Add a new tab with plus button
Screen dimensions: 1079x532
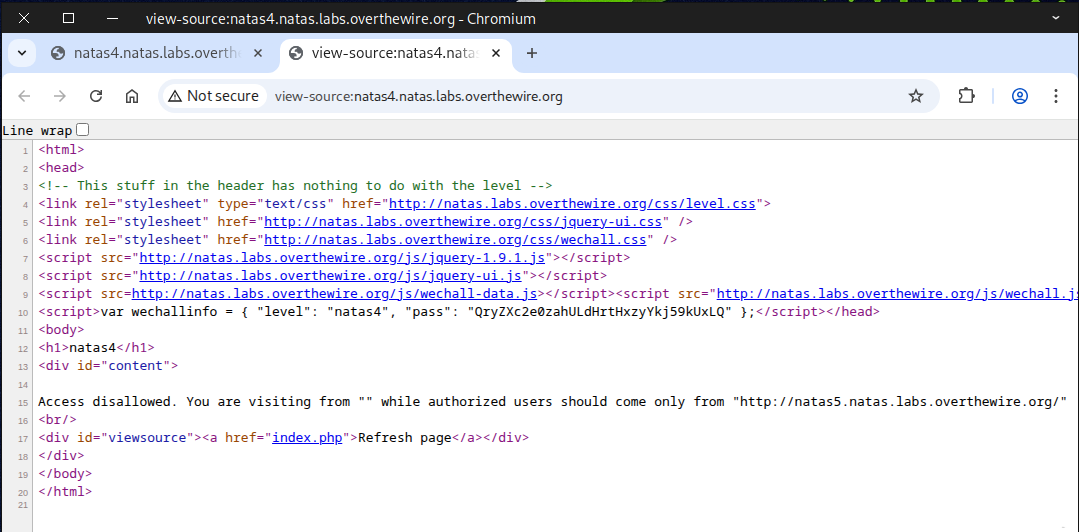[532, 53]
